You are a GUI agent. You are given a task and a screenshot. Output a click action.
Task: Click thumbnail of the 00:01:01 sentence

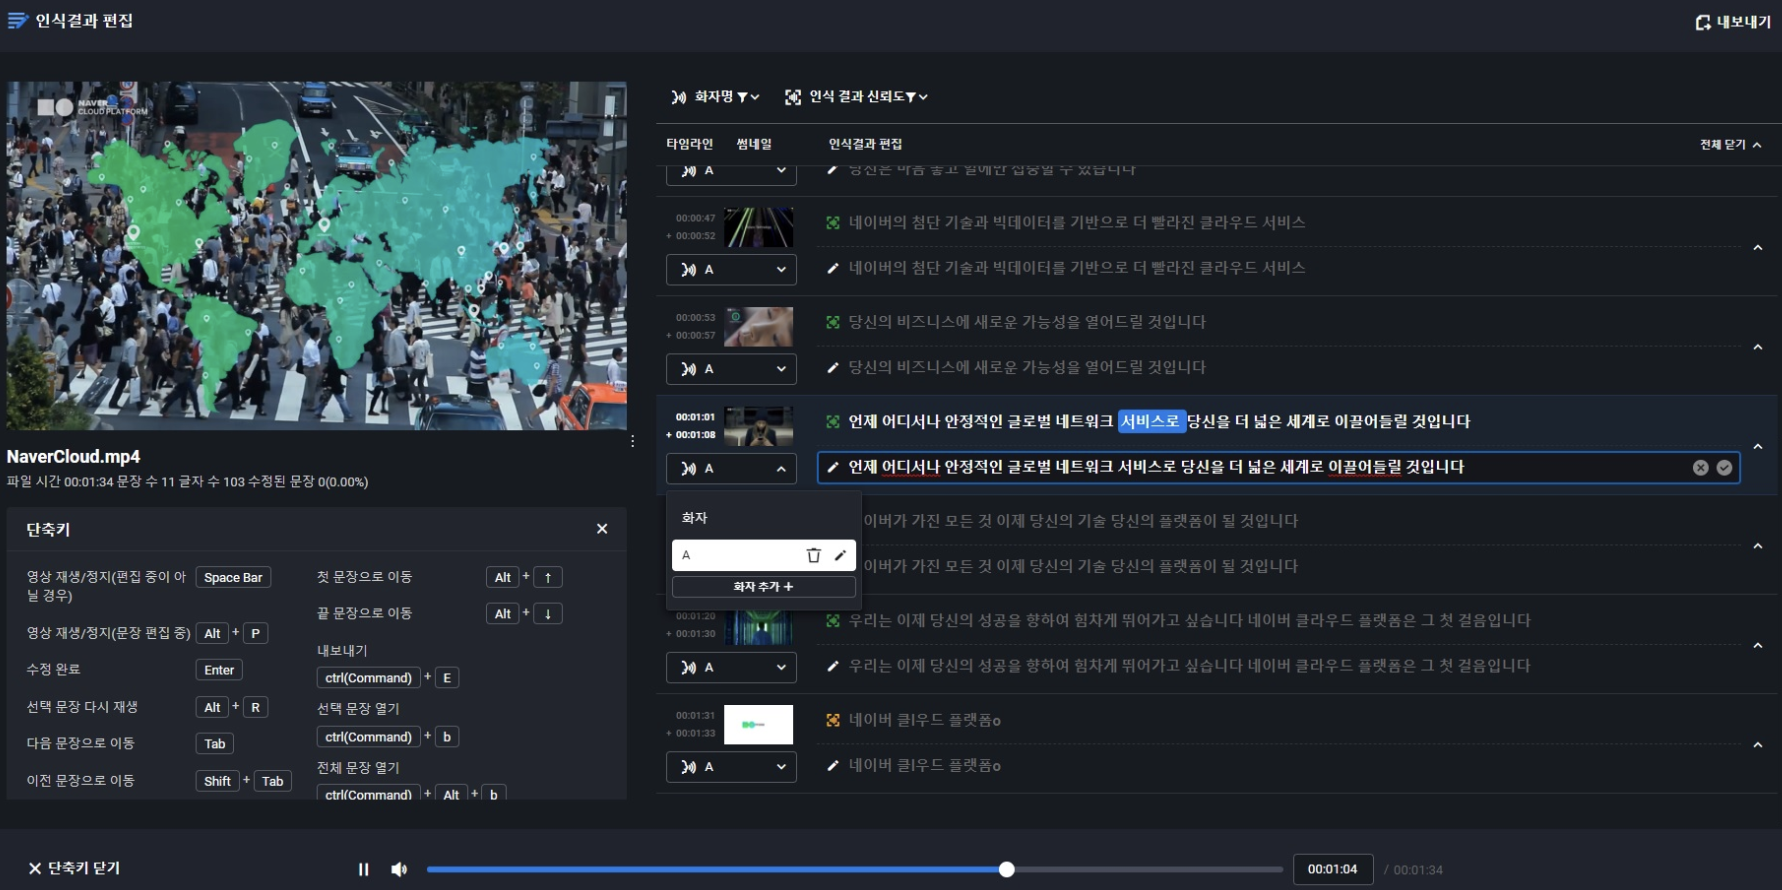(x=758, y=426)
